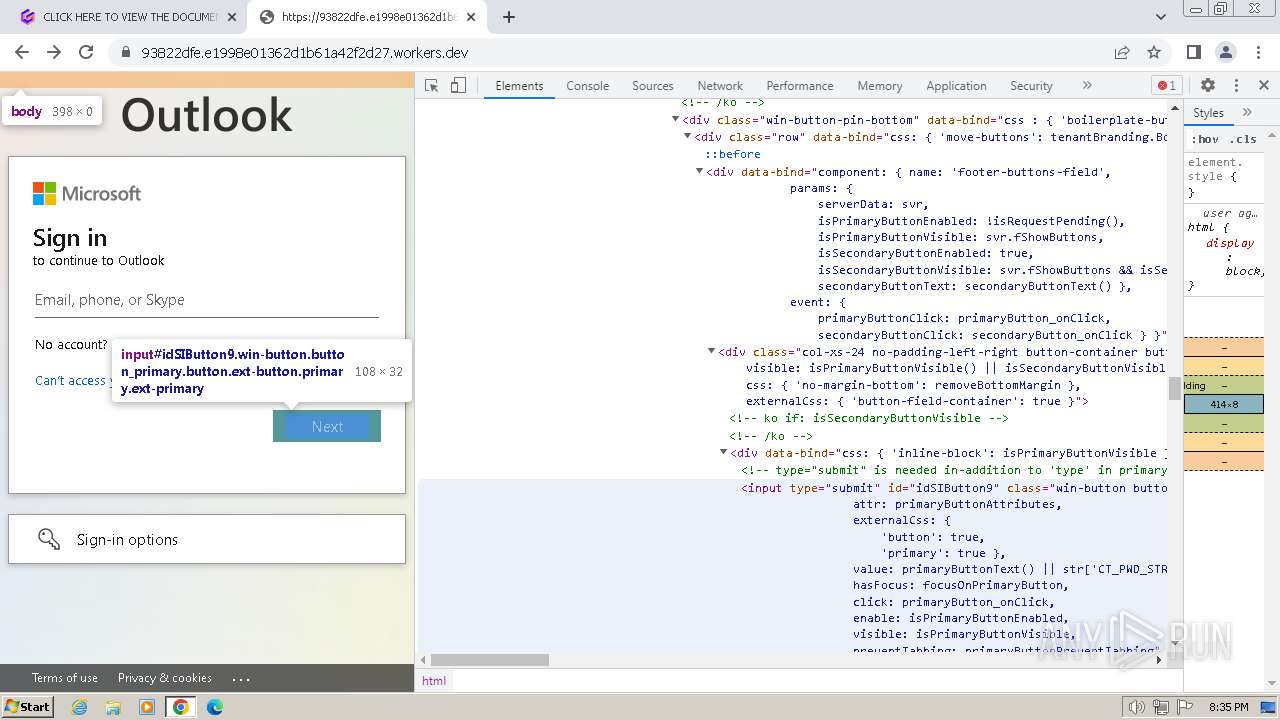Share this page icon
1280x720 pixels.
pos(1122,53)
